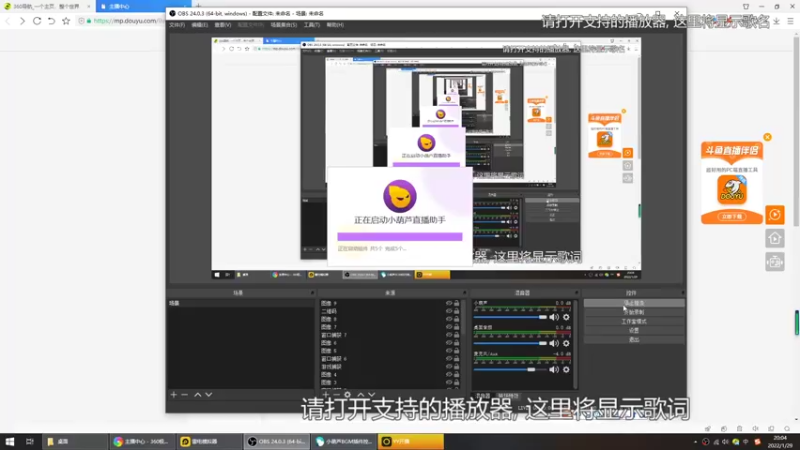Viewport: 800px width, 450px height.
Task: Toggle visibility of 图像 7
Action: (x=449, y=327)
